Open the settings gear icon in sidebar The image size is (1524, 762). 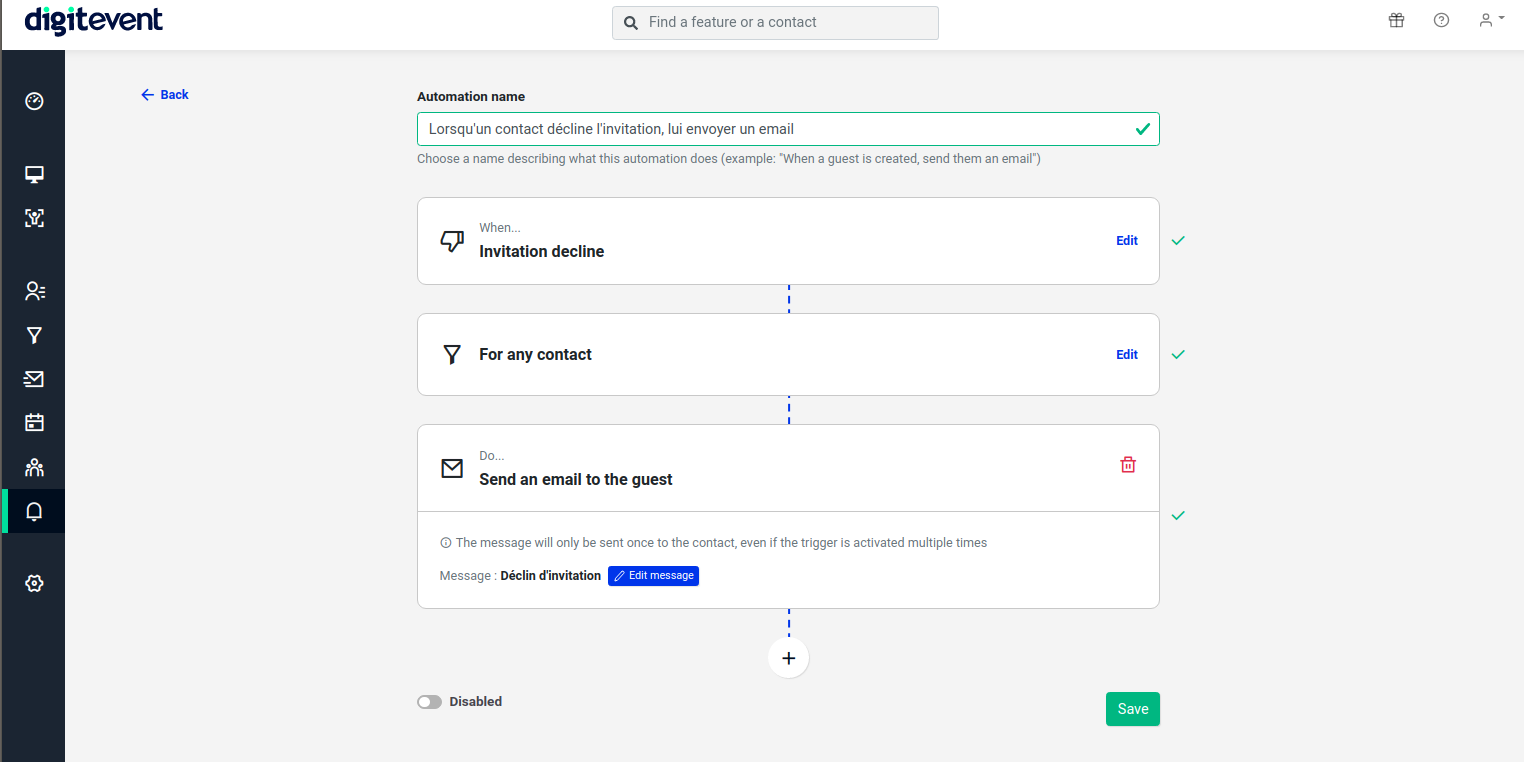(34, 583)
